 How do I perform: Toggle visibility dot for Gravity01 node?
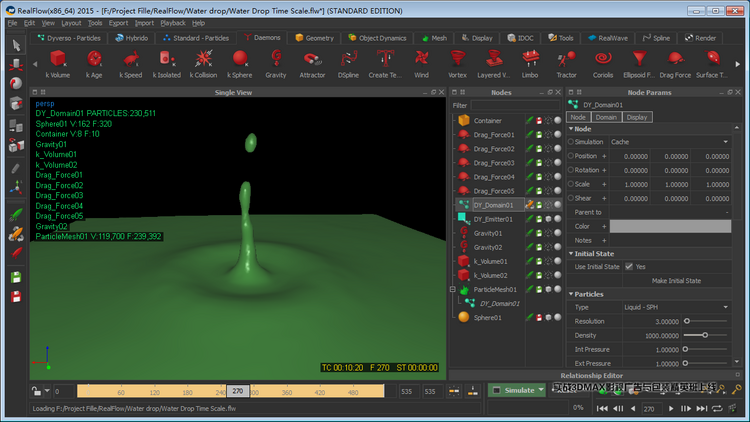(x=557, y=233)
